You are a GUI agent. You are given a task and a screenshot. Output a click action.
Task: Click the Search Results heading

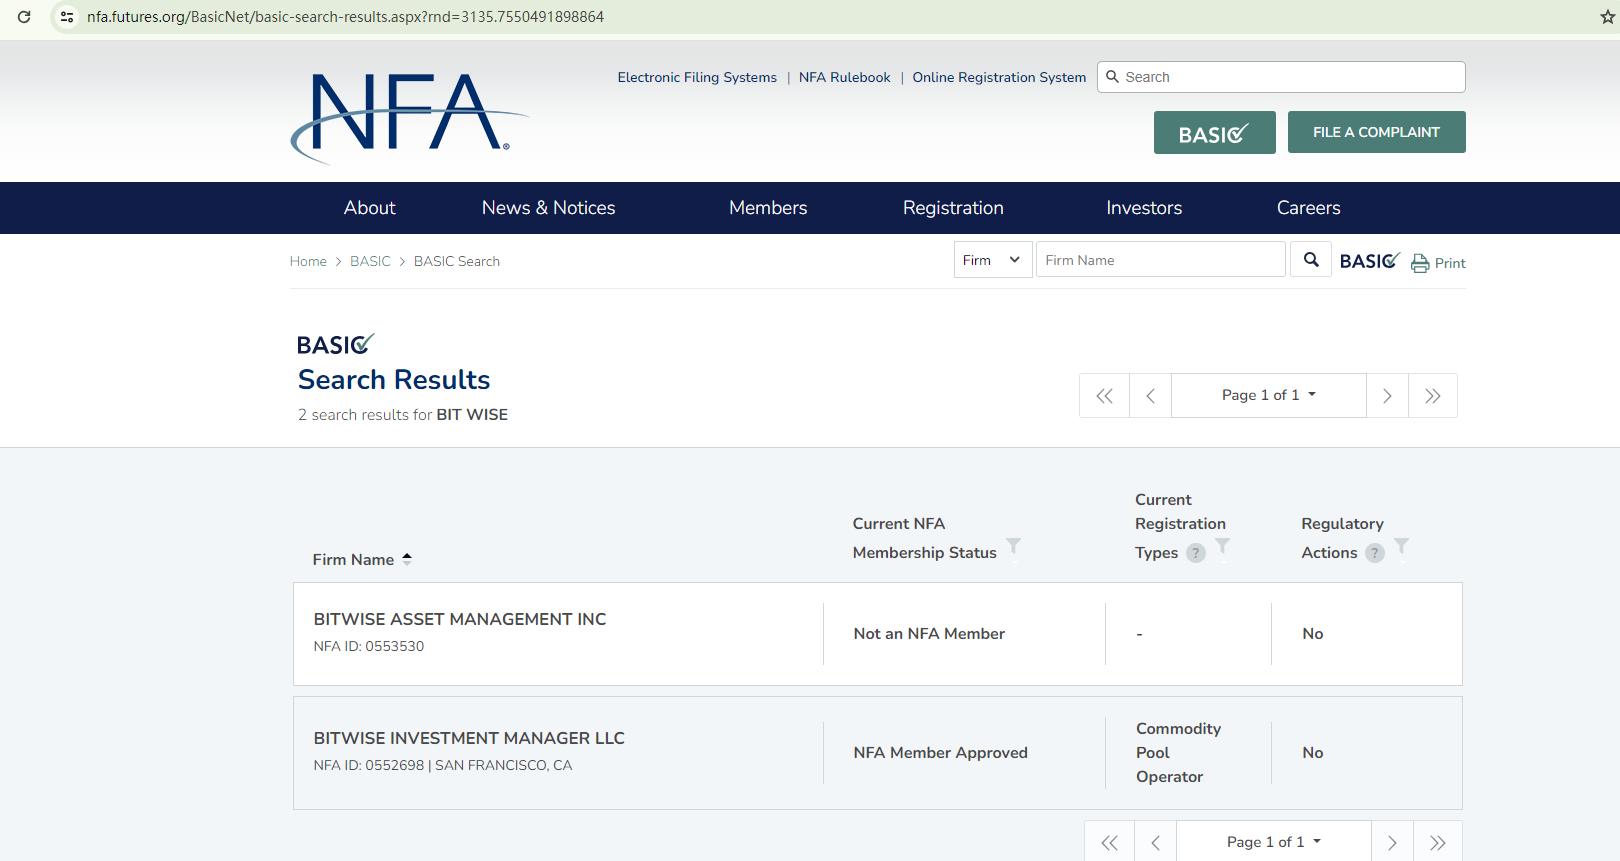[x=394, y=380]
